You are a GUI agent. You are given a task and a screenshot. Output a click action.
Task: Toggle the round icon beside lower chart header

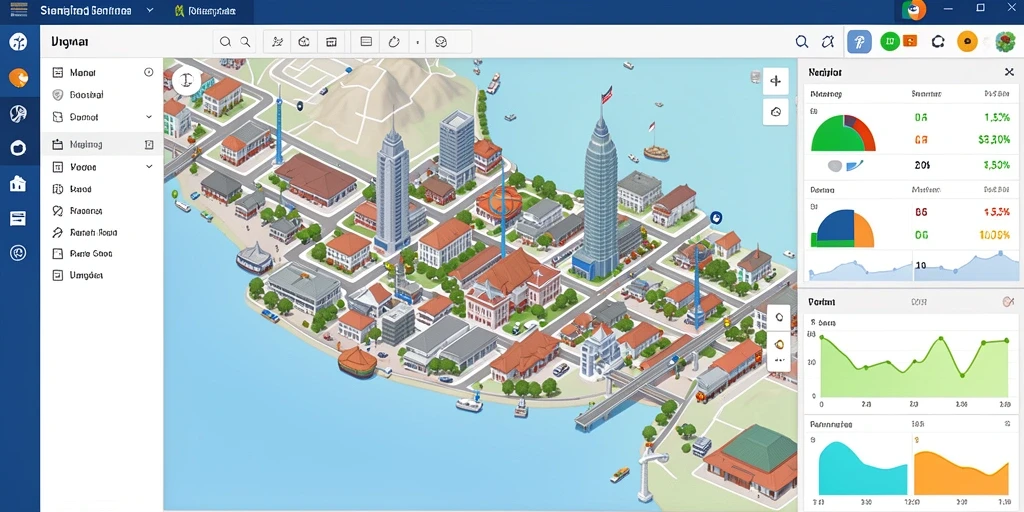tap(1007, 302)
